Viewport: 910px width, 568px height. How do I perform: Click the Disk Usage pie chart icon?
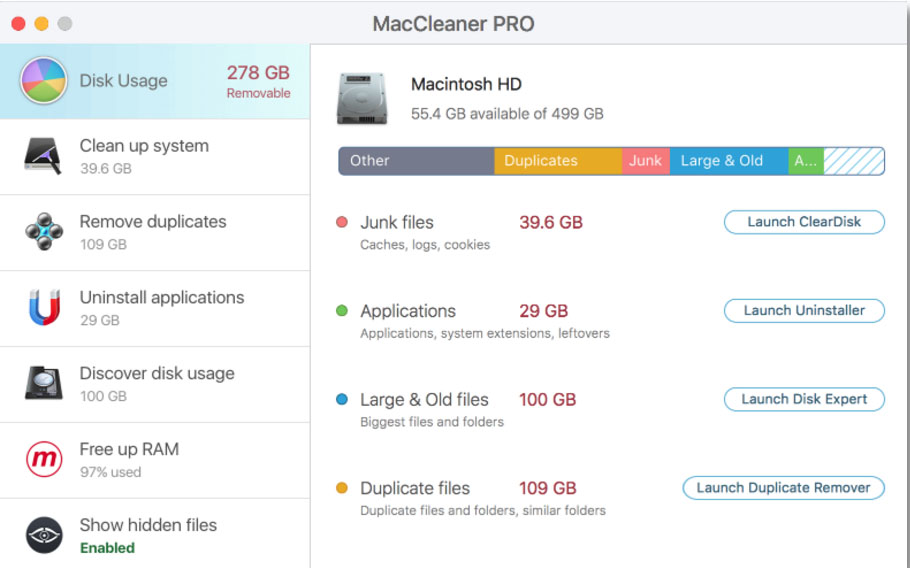pos(44,81)
